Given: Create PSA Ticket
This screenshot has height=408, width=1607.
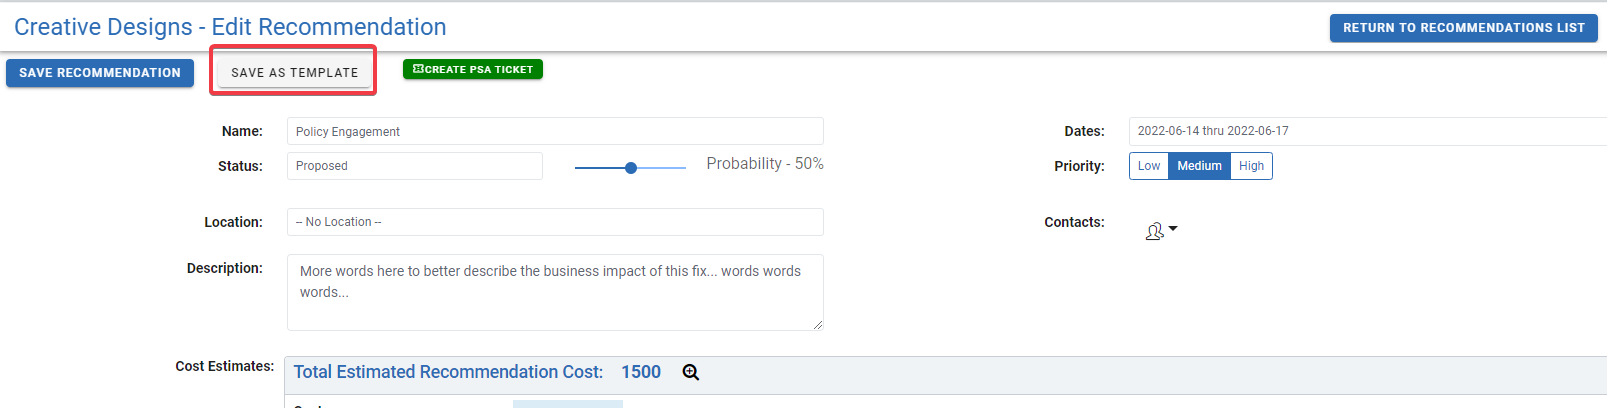Looking at the screenshot, I should click(x=473, y=69).
